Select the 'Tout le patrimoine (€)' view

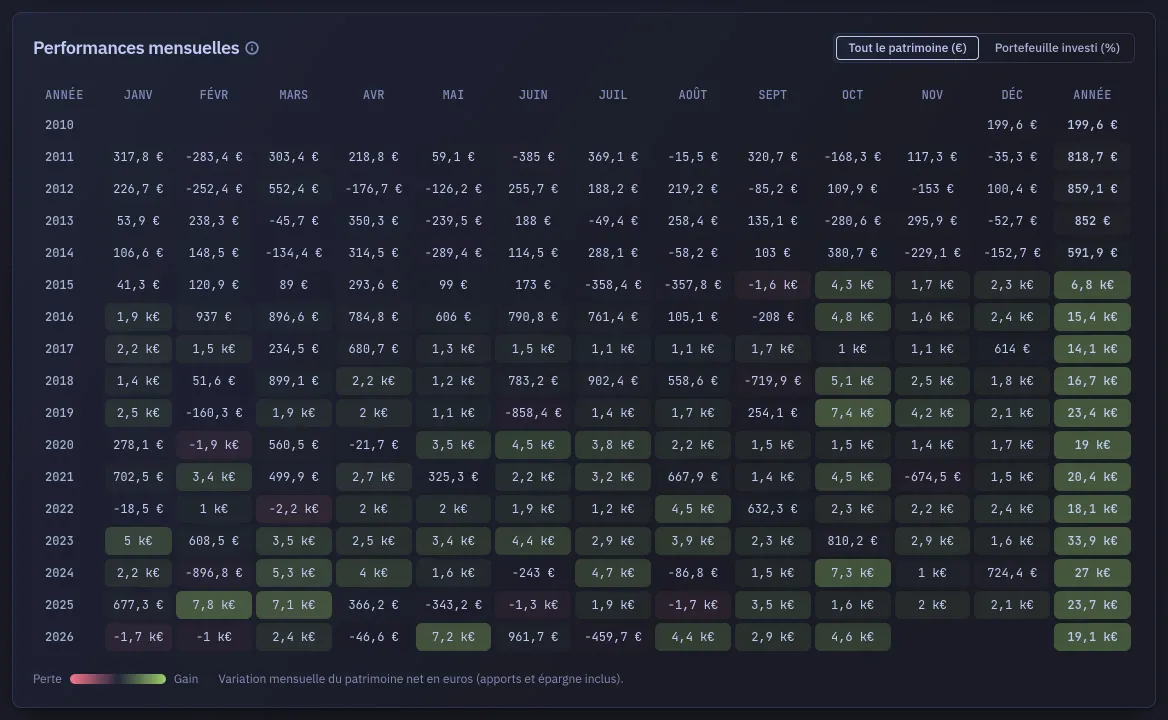[907, 48]
